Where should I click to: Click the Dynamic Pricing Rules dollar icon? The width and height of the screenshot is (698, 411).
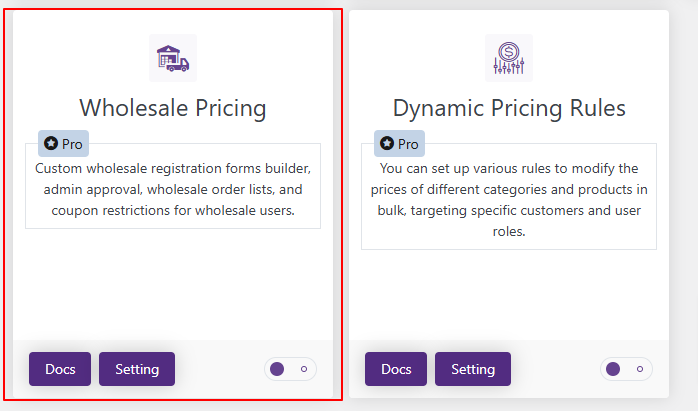508,57
